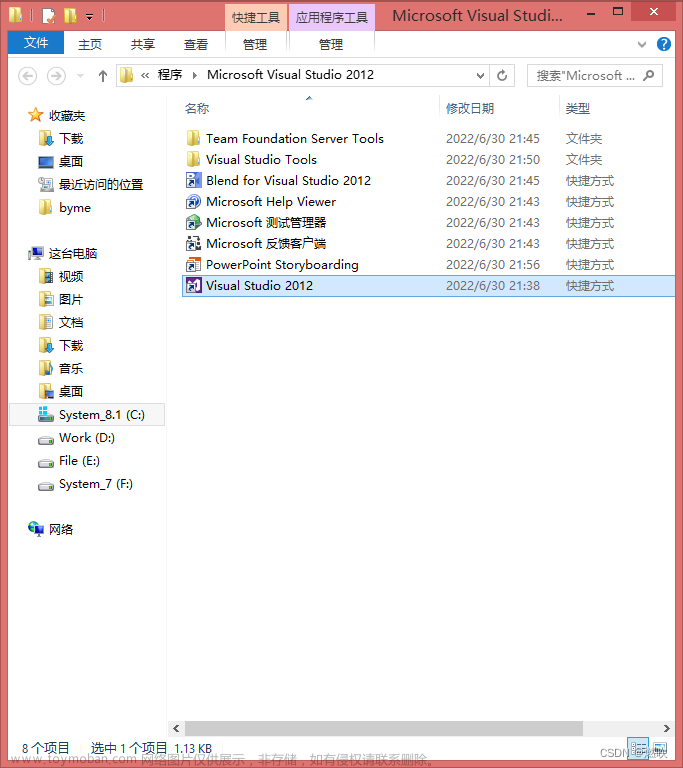
Task: Click the Microsoft Help Viewer shortcut icon
Action: pyautogui.click(x=193, y=202)
